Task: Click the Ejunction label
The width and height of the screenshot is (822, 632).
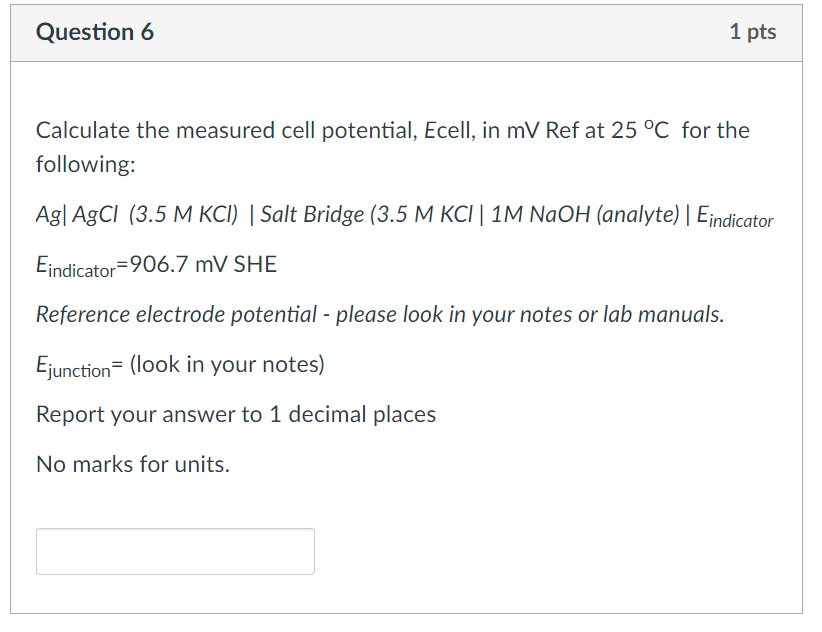Action: tap(73, 365)
